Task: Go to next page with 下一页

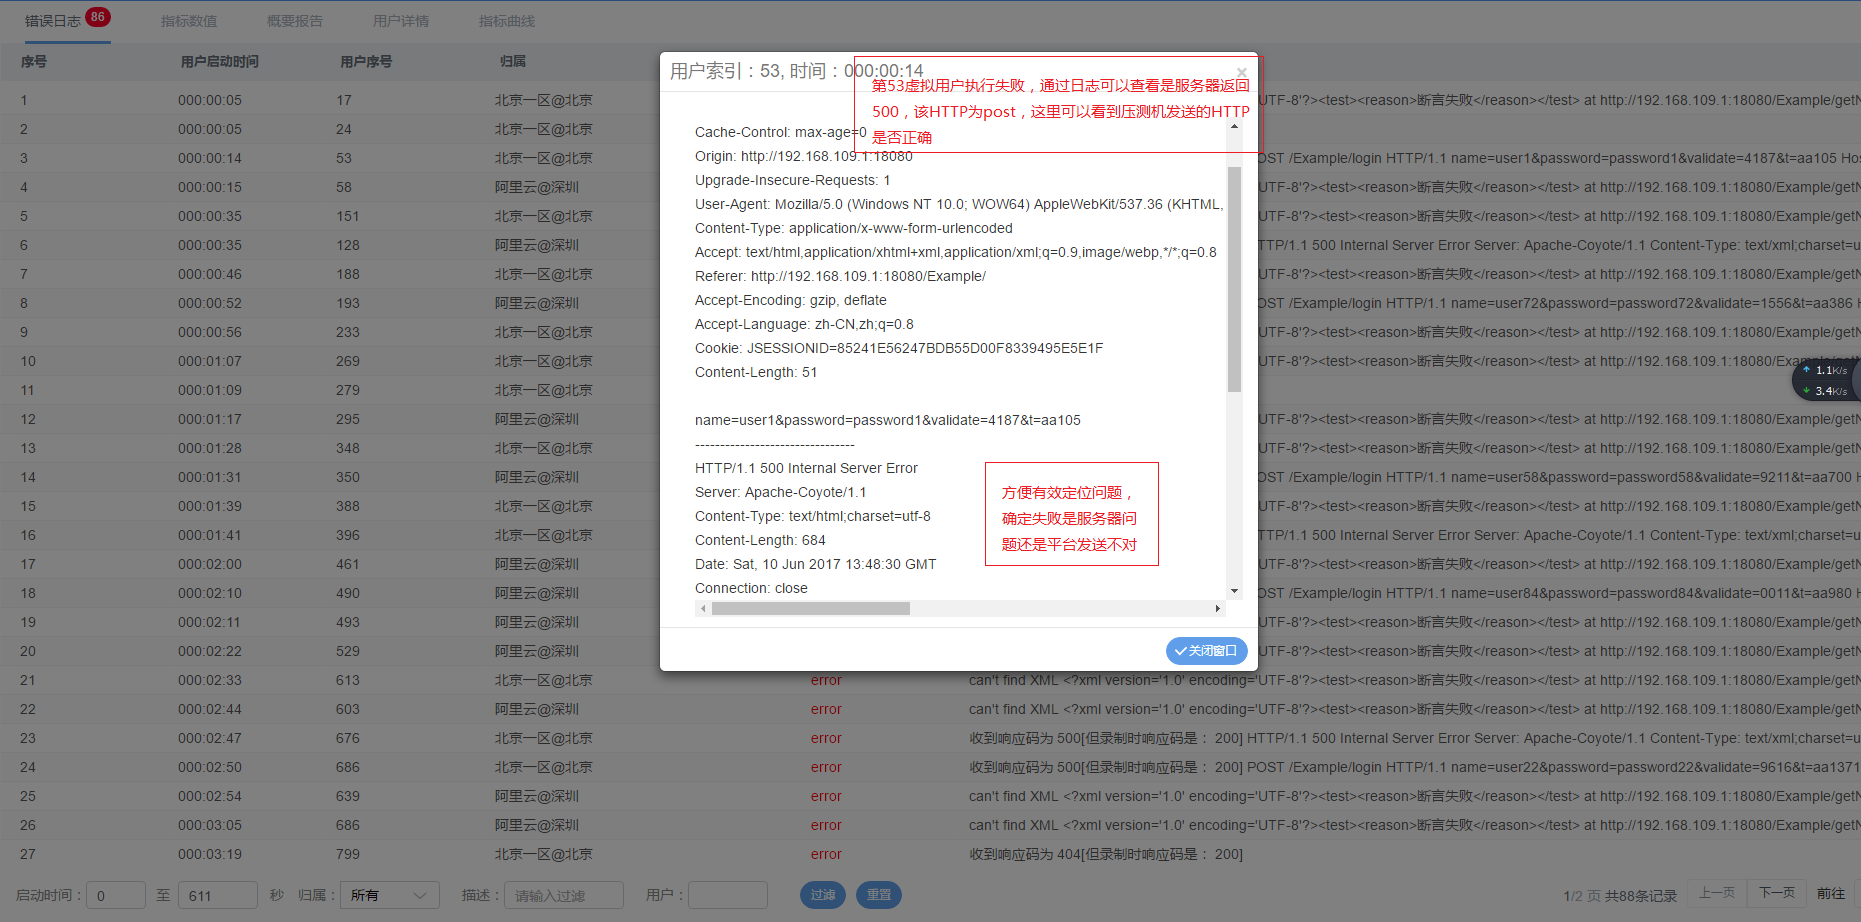Action: [1776, 893]
